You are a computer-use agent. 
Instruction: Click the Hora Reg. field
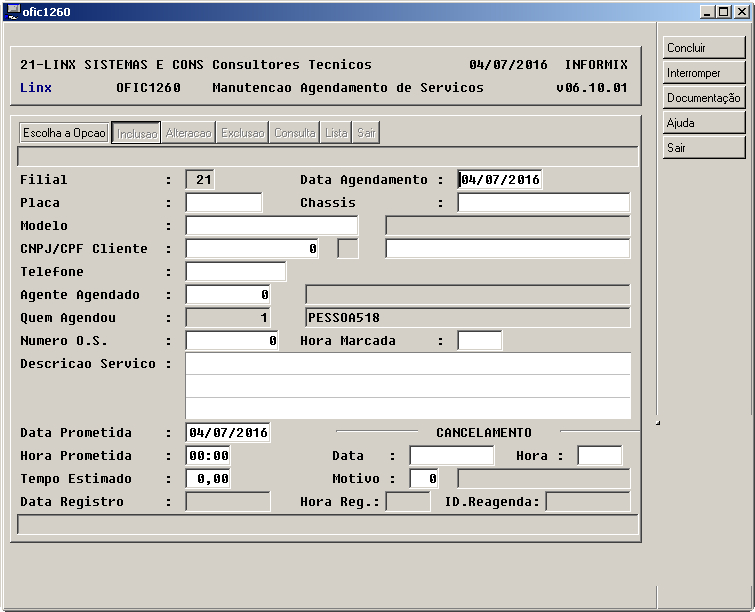click(408, 502)
